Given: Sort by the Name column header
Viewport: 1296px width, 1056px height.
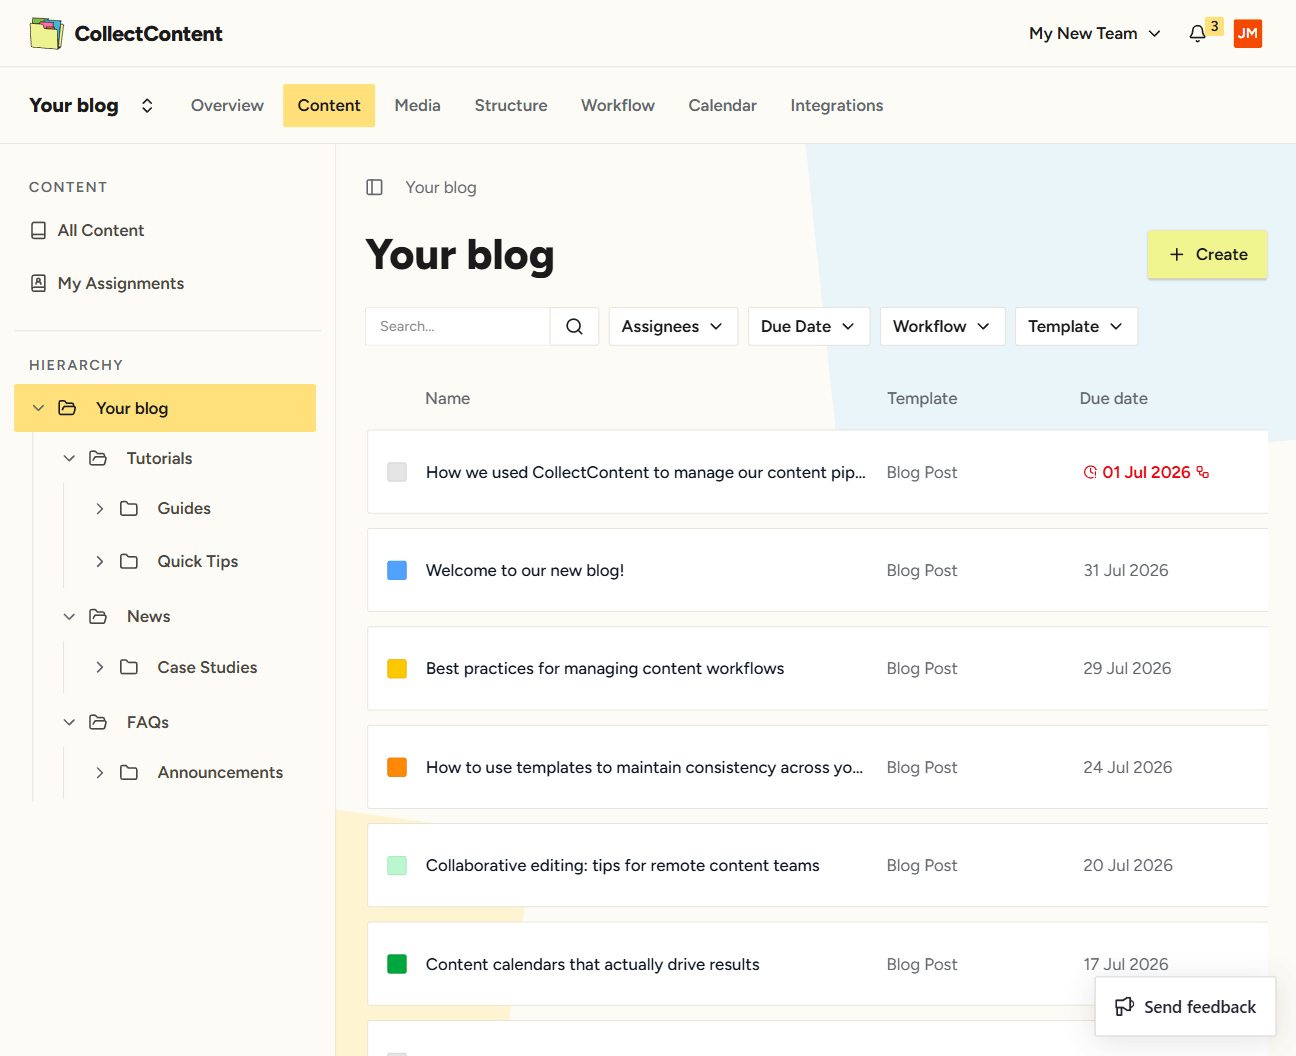Looking at the screenshot, I should [x=447, y=398].
